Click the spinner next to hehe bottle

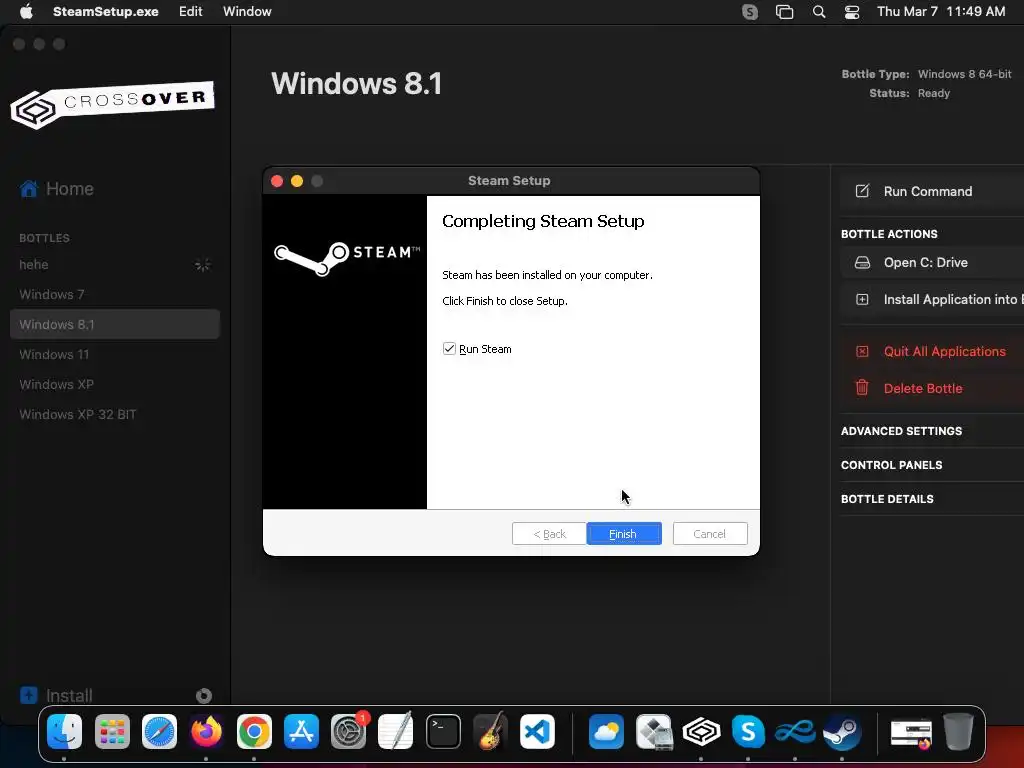(203, 264)
